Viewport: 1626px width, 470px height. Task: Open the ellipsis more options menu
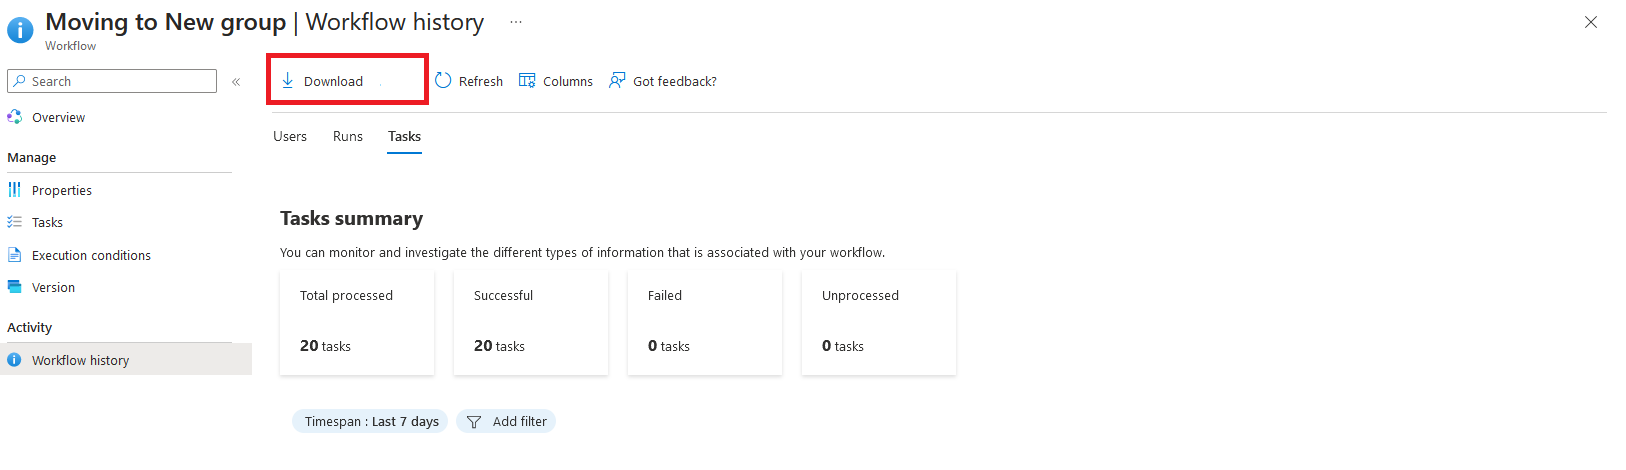point(516,22)
